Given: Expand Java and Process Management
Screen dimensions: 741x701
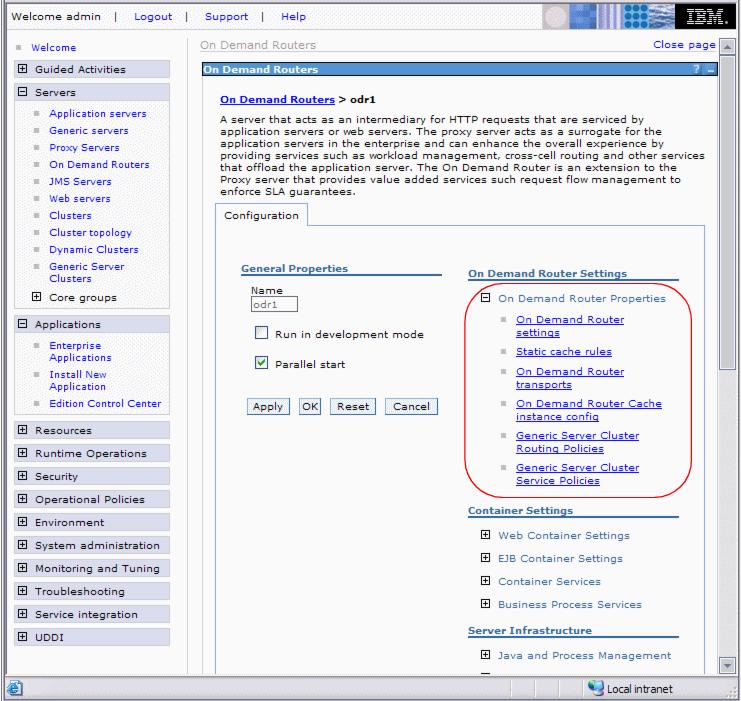Looking at the screenshot, I should [485, 655].
